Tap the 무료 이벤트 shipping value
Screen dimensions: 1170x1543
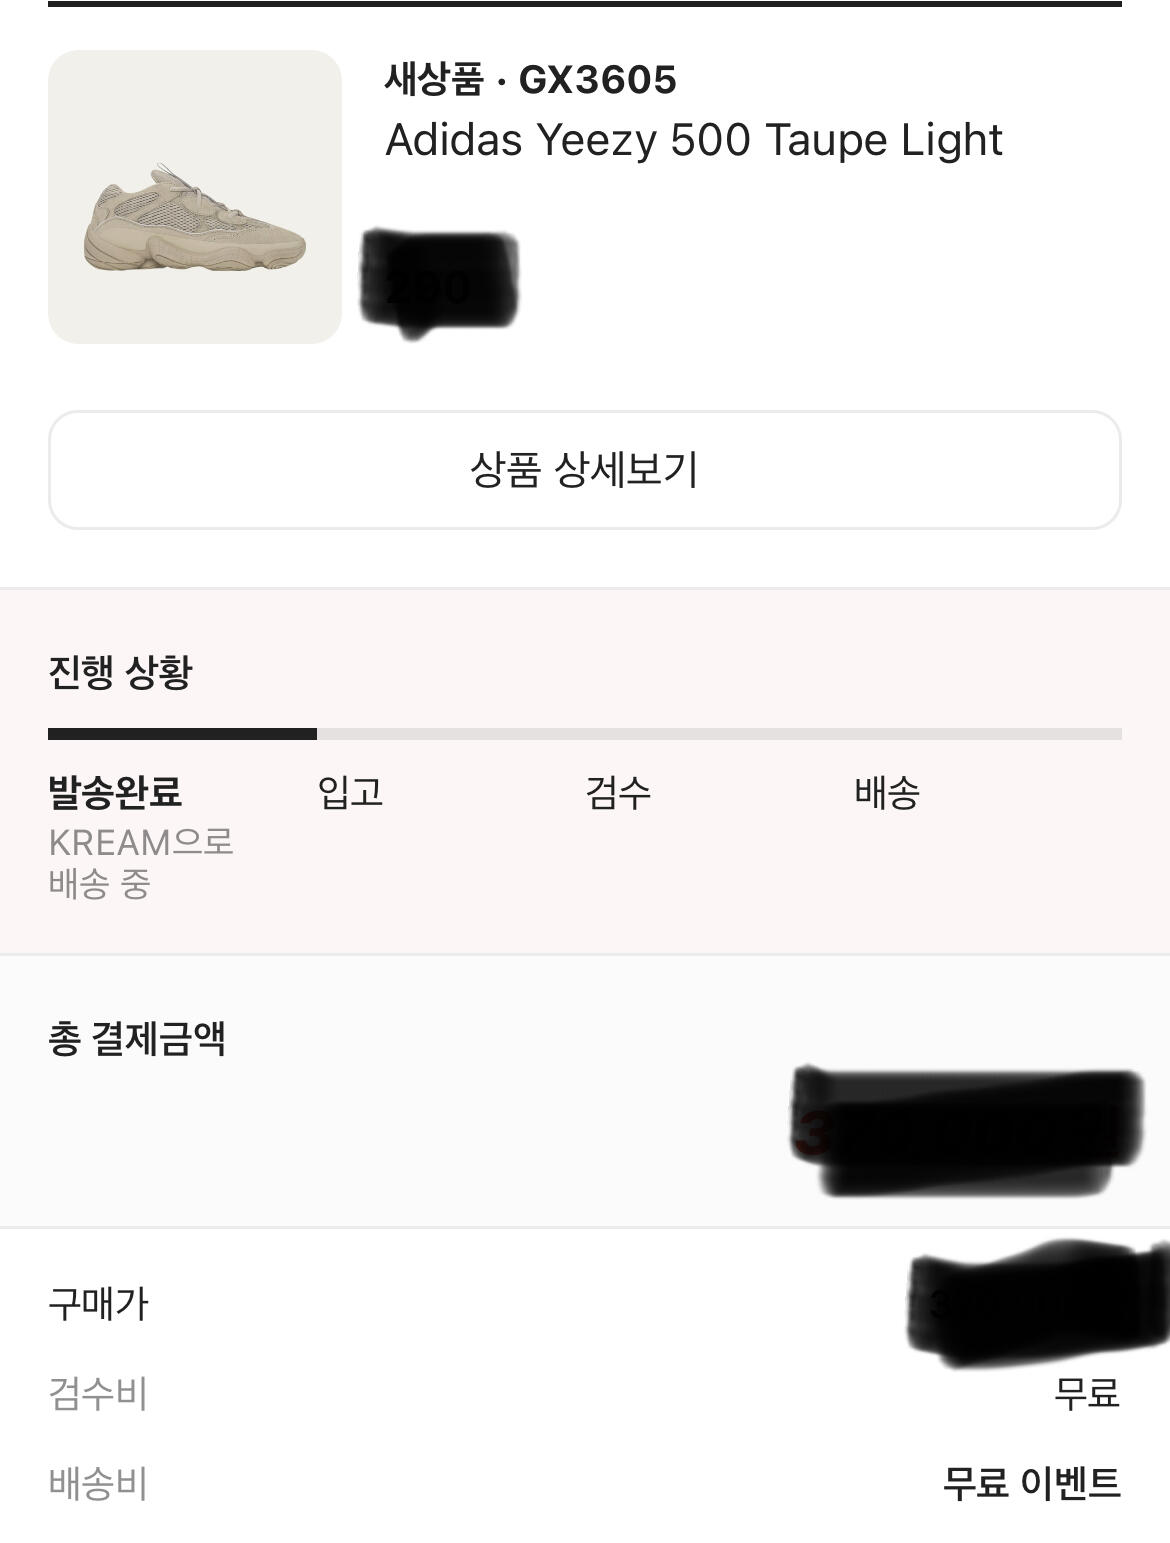tap(1032, 1483)
